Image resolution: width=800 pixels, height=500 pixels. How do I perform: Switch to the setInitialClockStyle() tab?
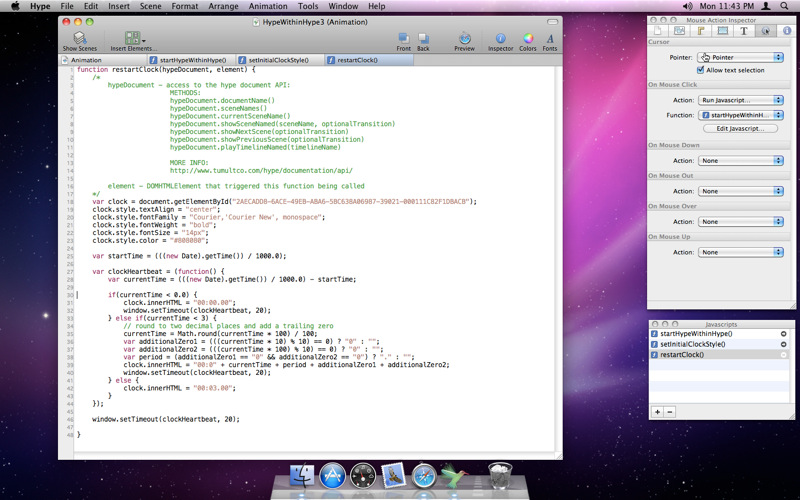(278, 60)
